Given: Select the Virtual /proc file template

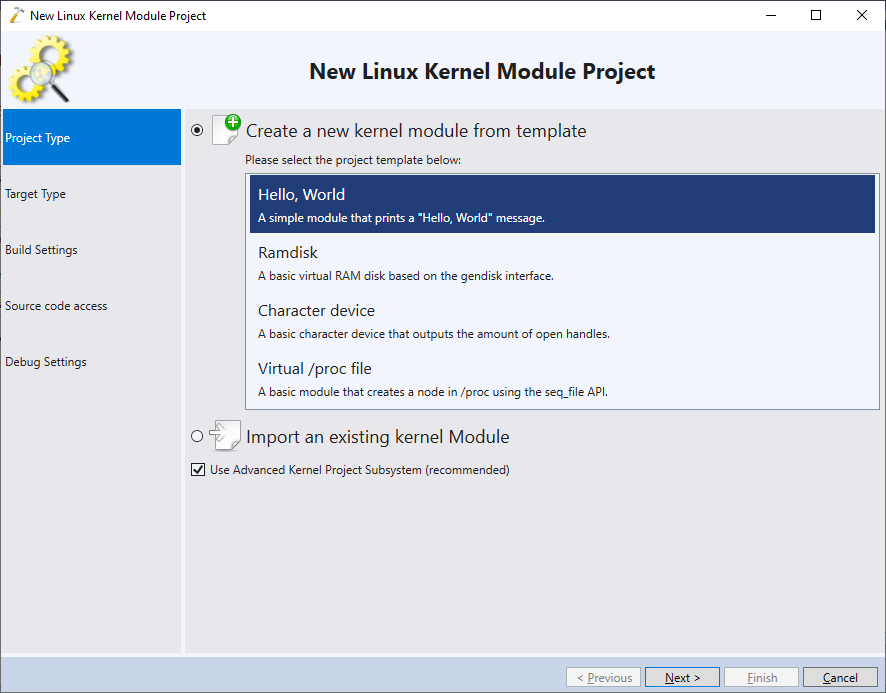Looking at the screenshot, I should (x=562, y=379).
